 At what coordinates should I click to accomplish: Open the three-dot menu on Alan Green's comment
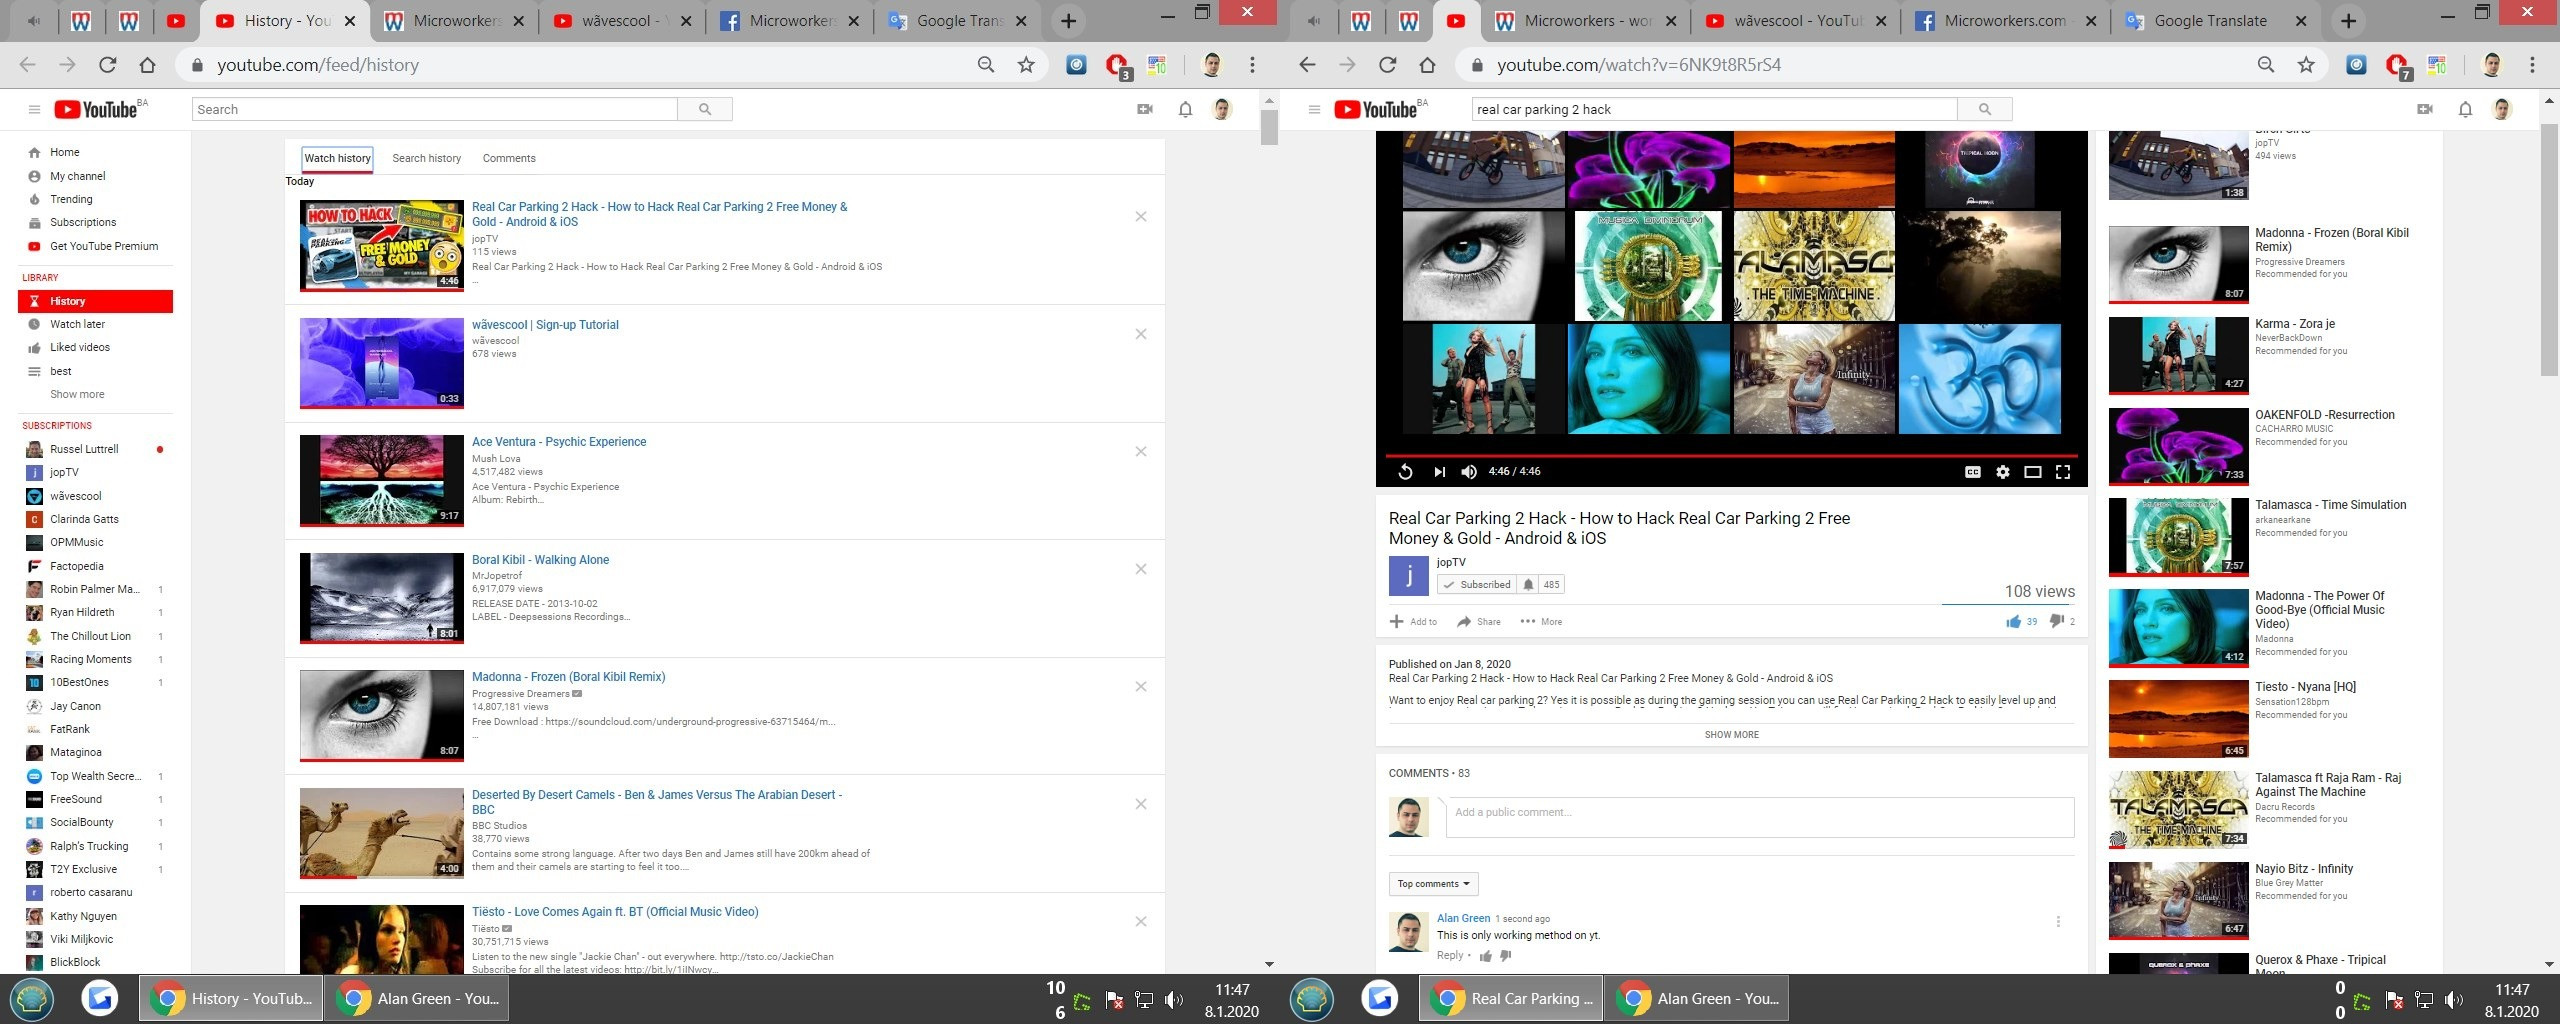2058,922
